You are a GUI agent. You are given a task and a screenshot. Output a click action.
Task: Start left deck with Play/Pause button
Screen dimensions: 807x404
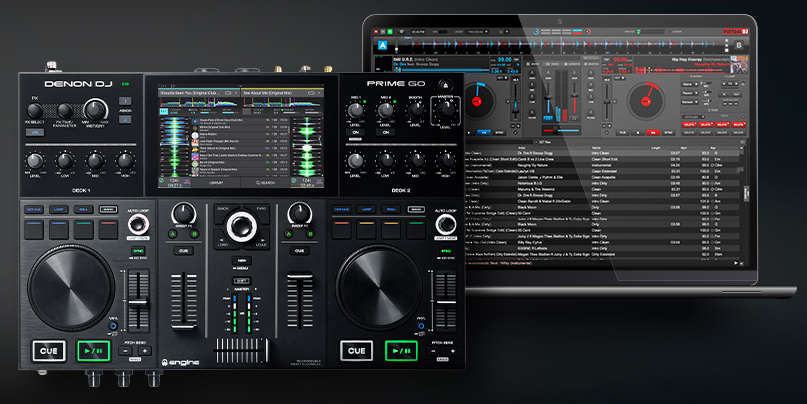tap(94, 351)
